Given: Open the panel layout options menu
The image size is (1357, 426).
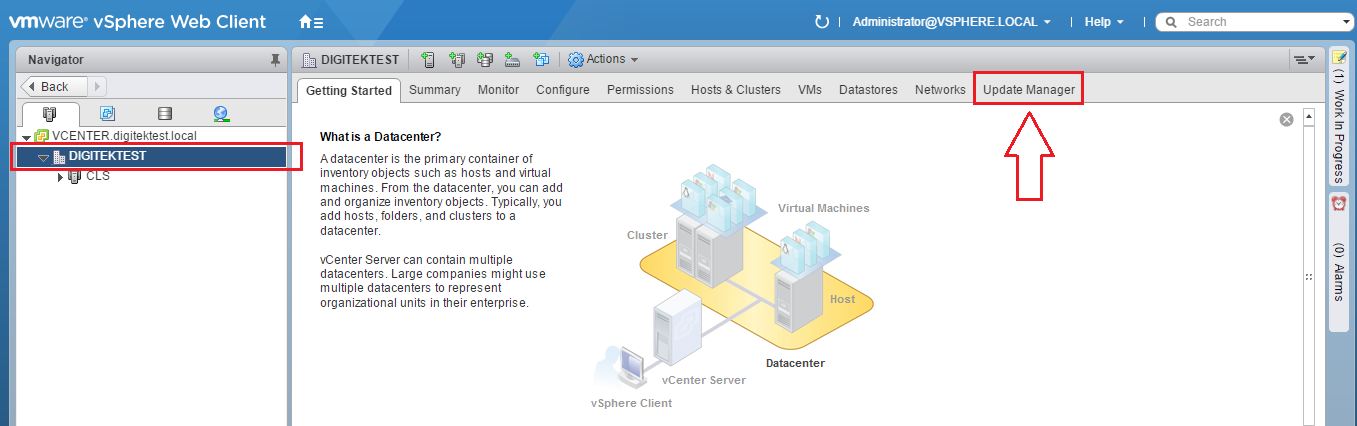Looking at the screenshot, I should tap(1304, 60).
